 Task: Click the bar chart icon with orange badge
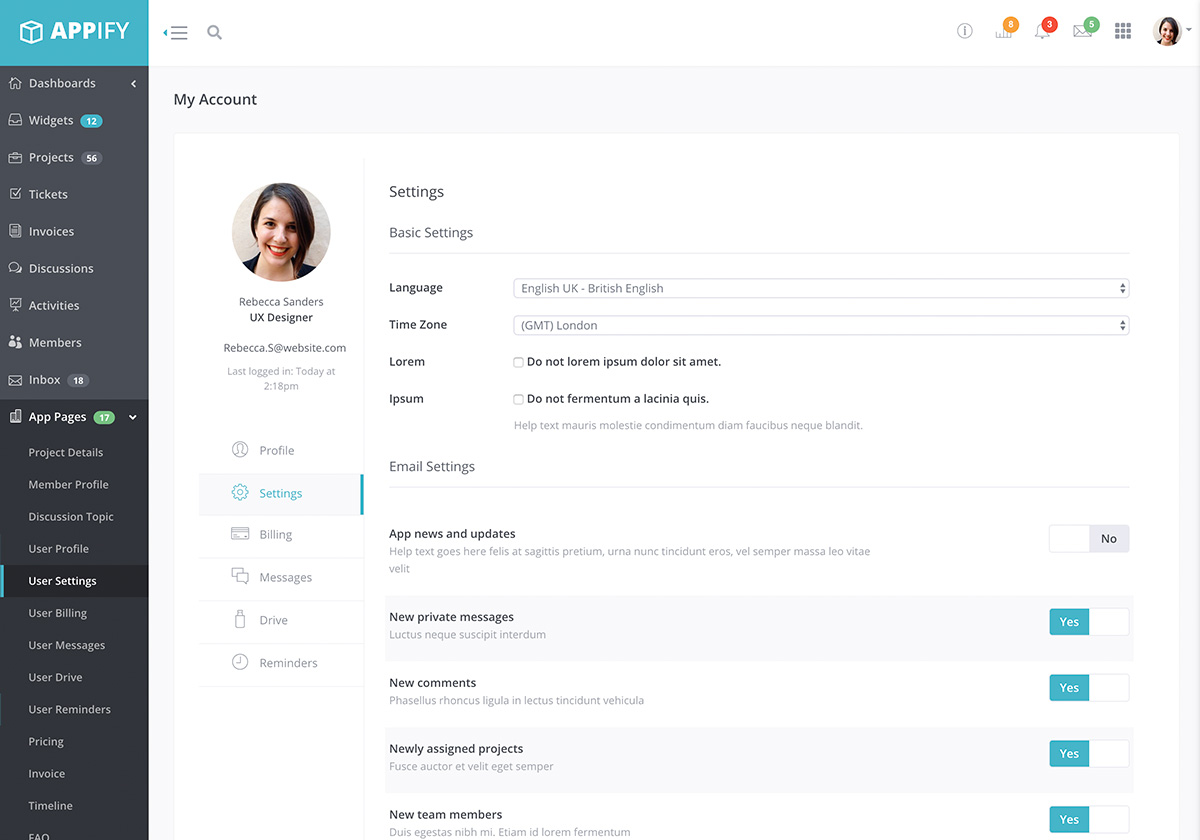[1003, 31]
